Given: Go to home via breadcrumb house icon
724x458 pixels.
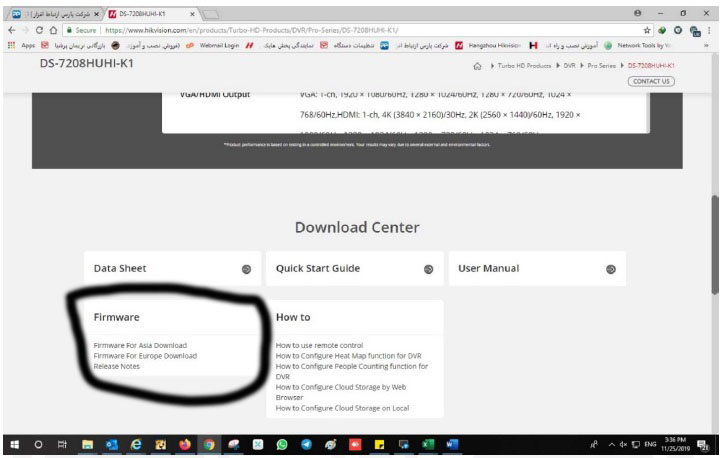Looking at the screenshot, I should coord(477,66).
